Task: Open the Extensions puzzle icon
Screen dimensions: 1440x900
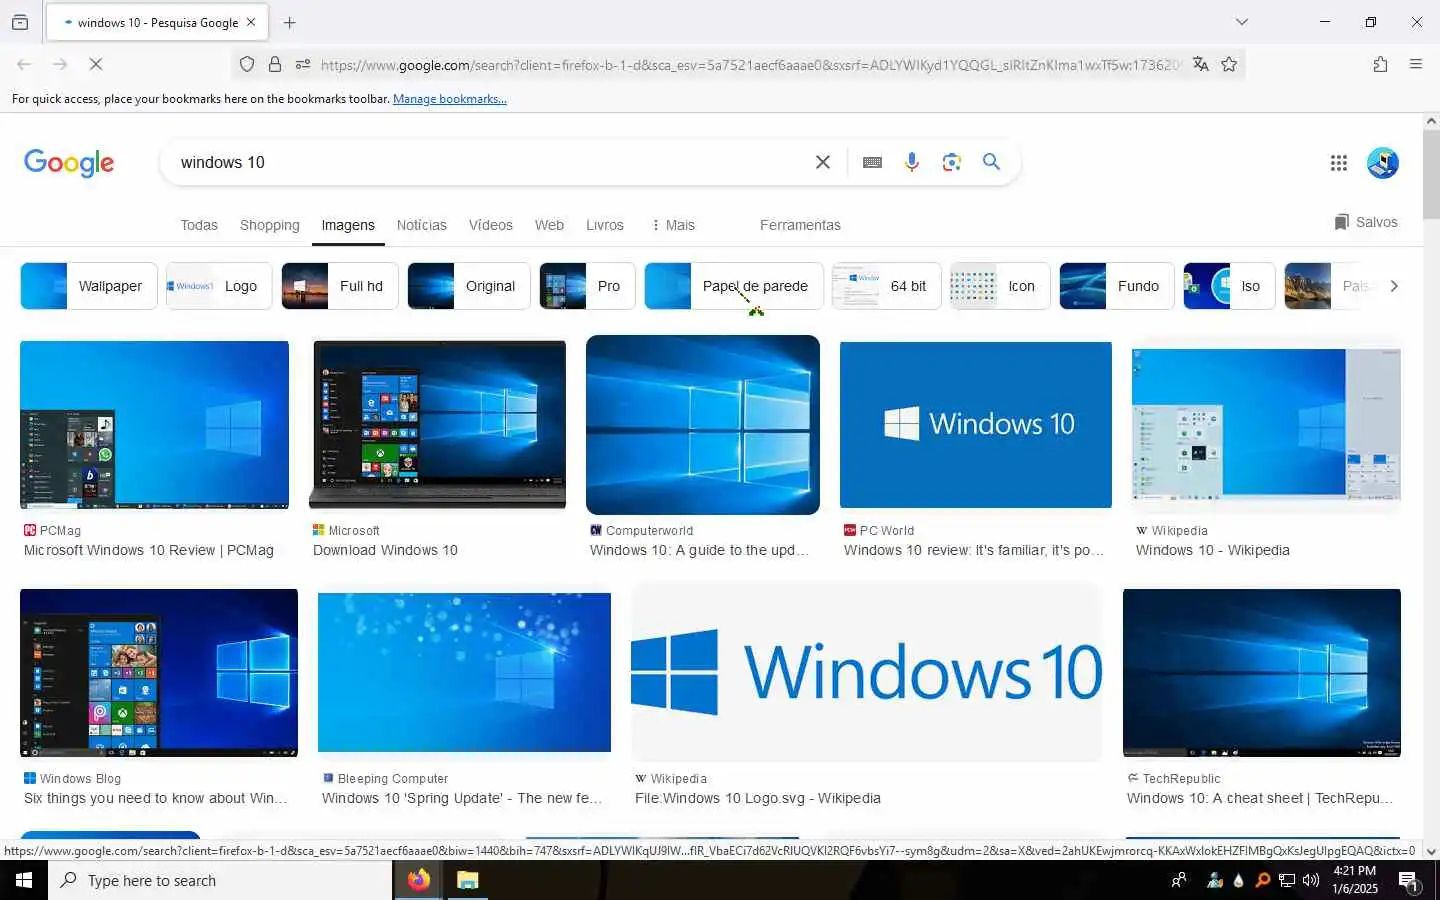Action: pos(1380,64)
